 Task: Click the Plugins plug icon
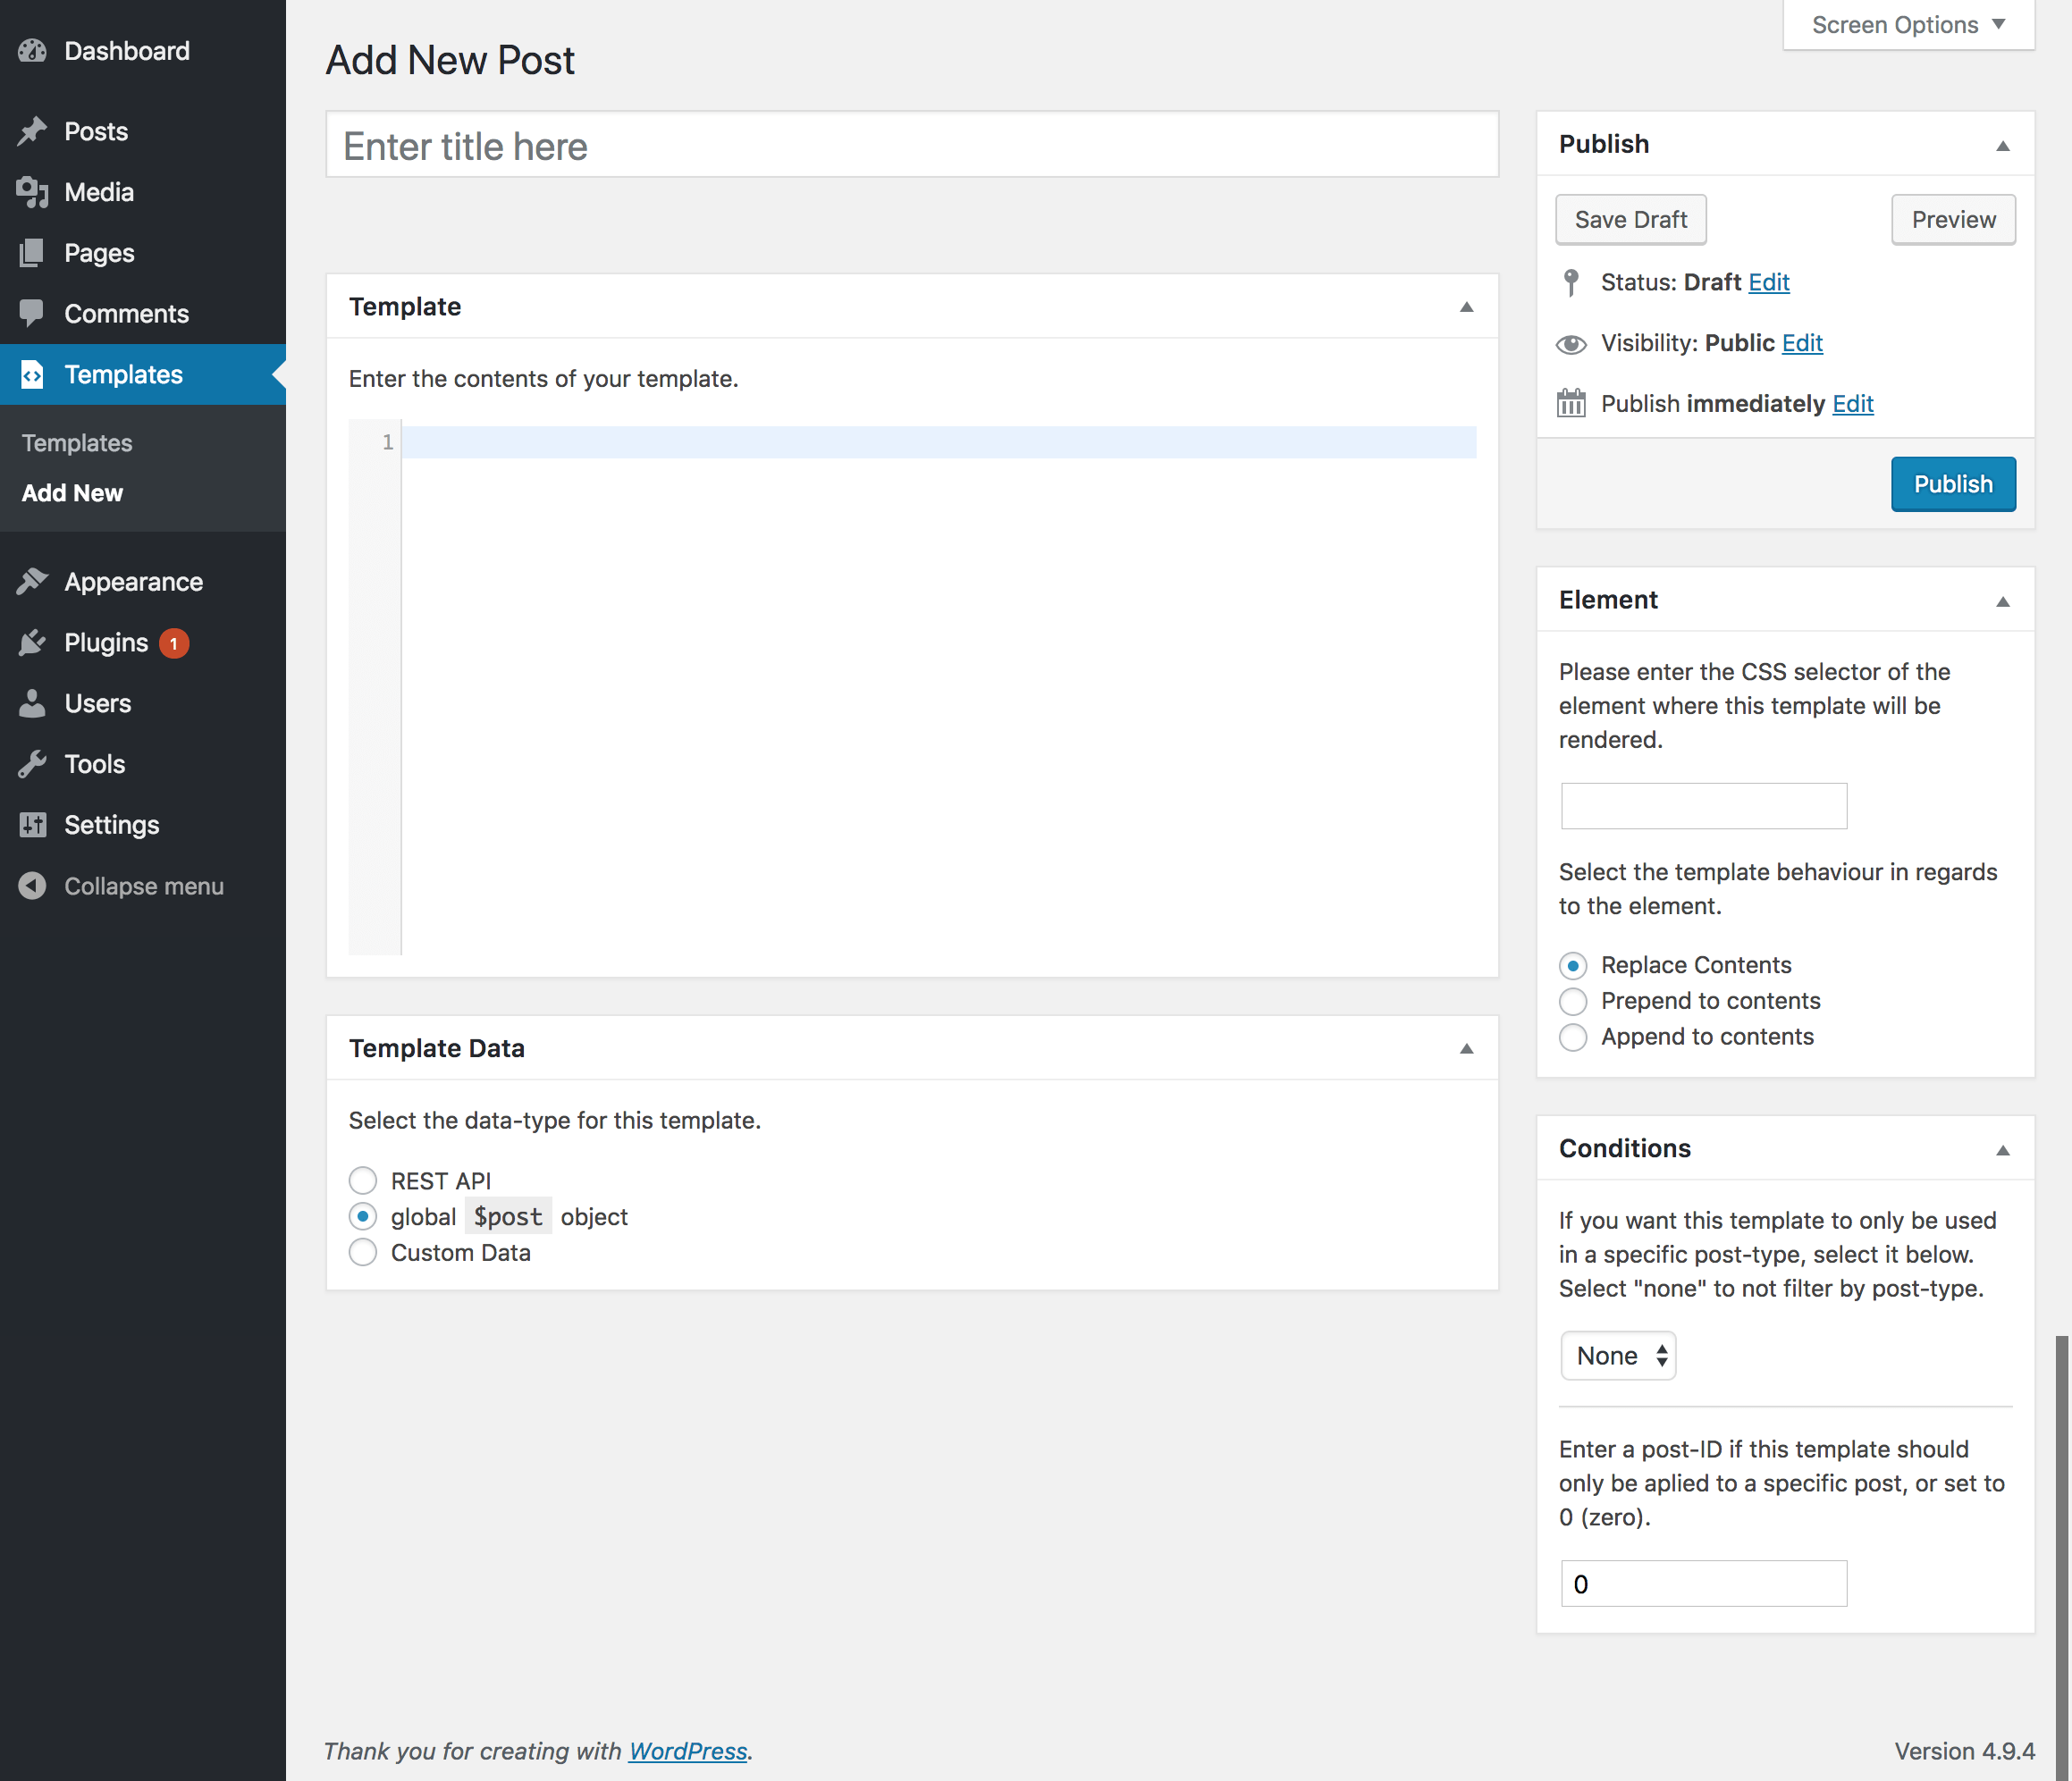click(32, 642)
